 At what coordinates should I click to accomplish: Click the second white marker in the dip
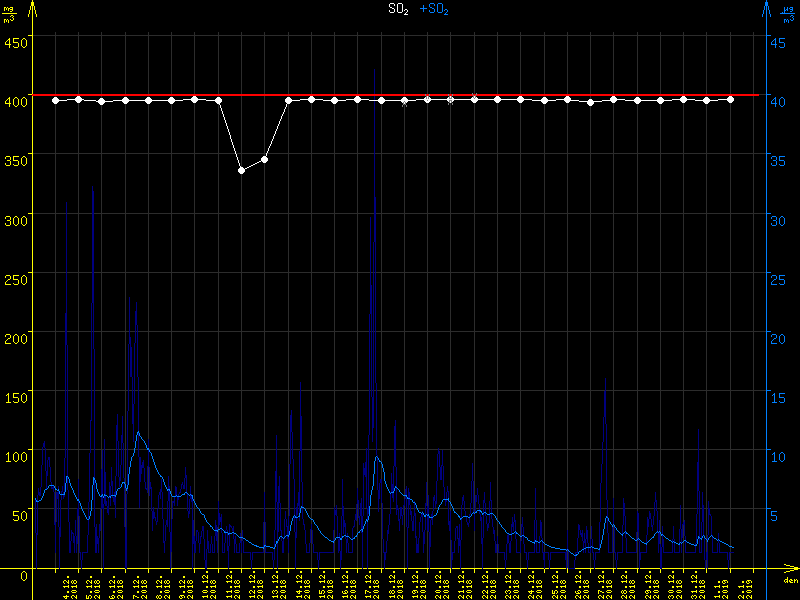265,159
